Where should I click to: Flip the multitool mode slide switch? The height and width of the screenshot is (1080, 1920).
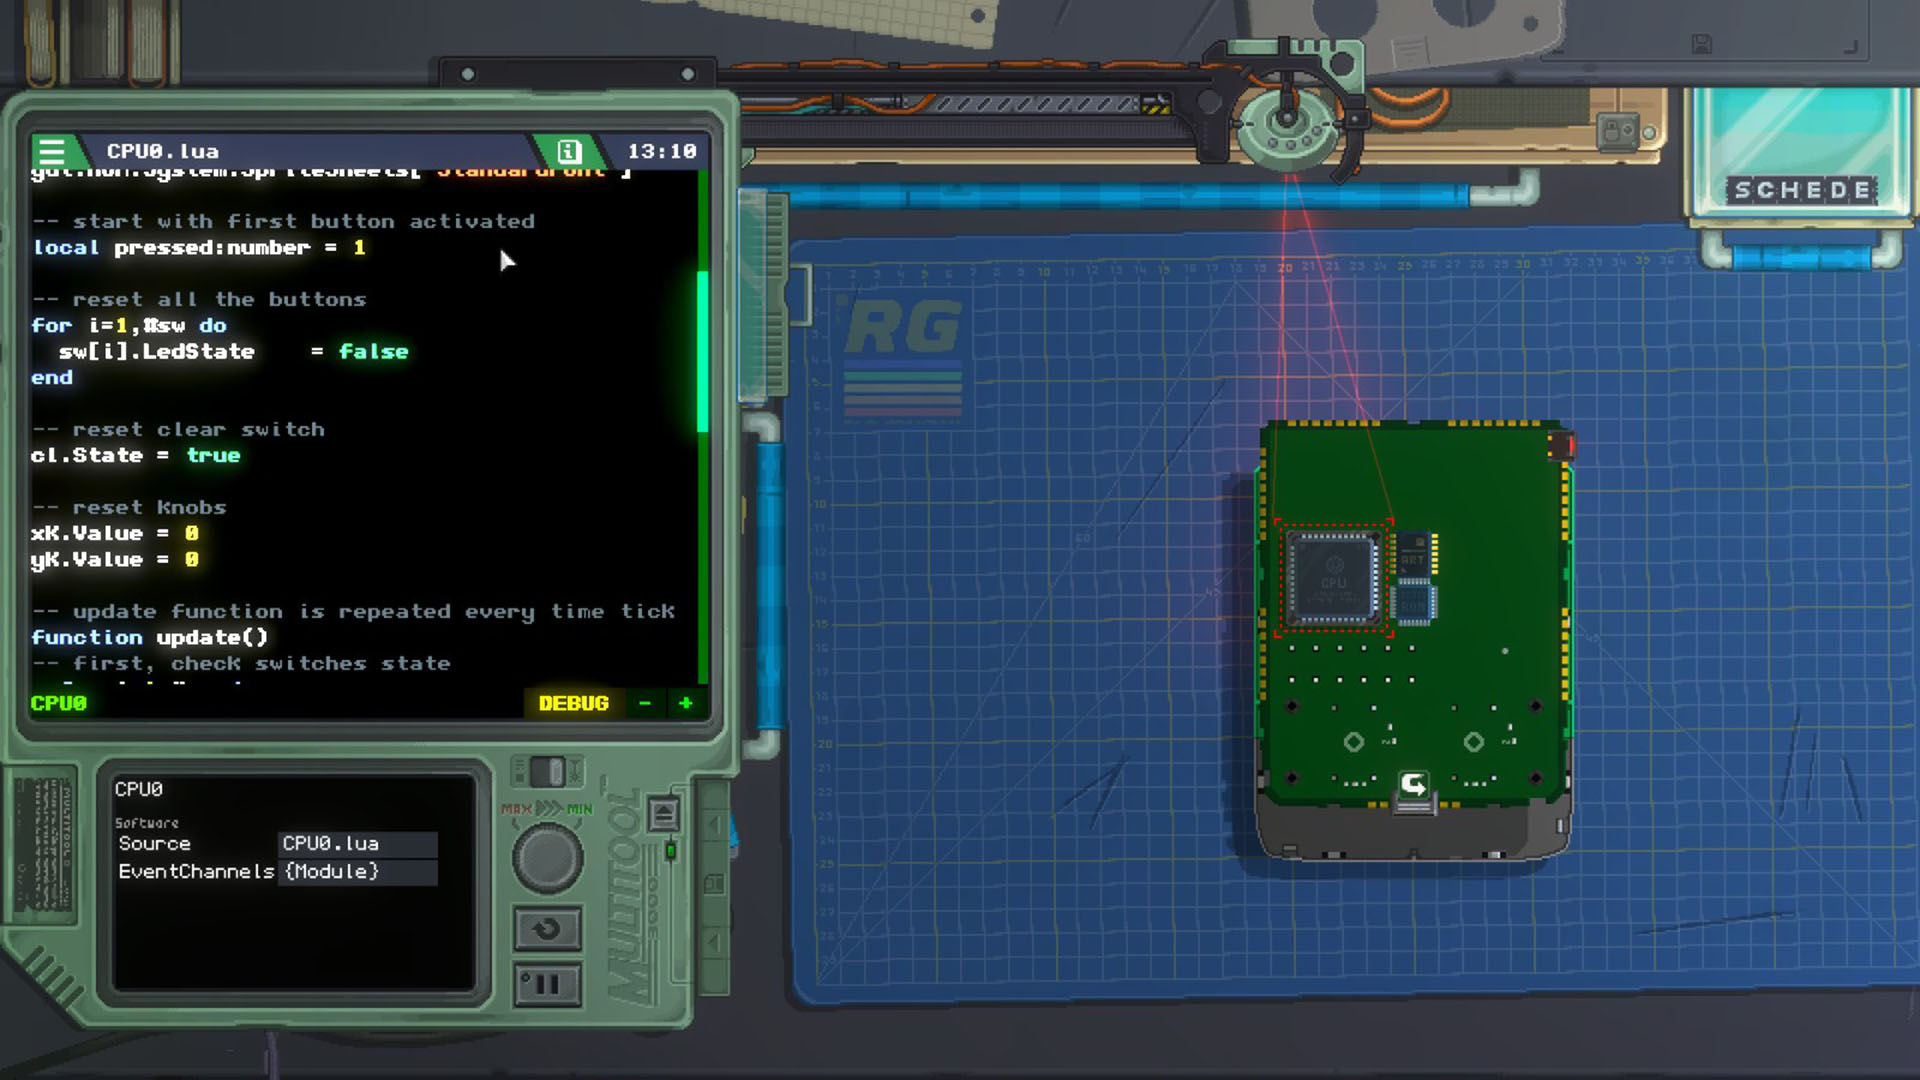click(547, 772)
